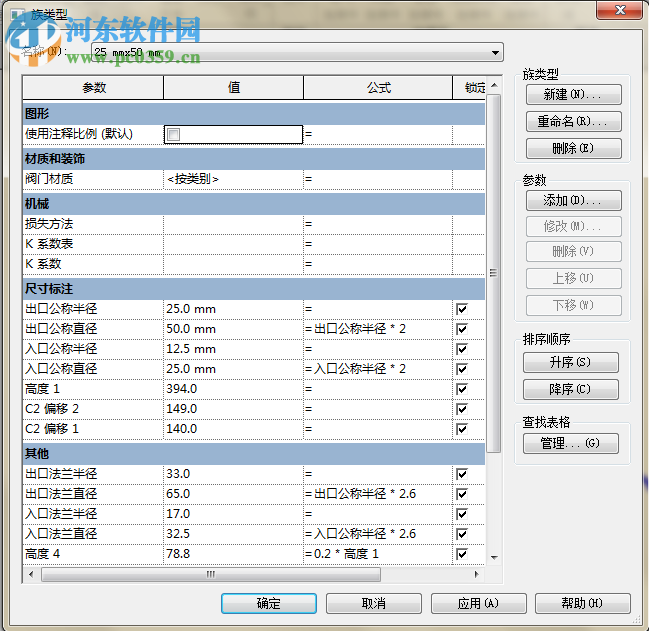Click the 值 column header
Image resolution: width=649 pixels, height=631 pixels.
(x=233, y=88)
